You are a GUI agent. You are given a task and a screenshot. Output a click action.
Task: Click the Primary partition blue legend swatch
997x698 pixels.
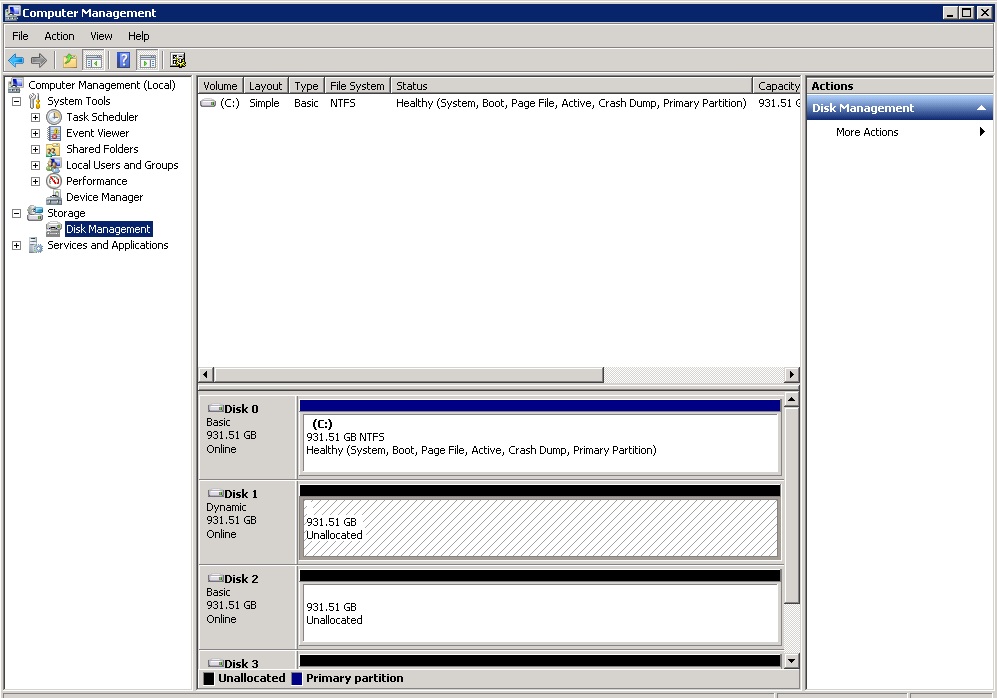pos(296,678)
